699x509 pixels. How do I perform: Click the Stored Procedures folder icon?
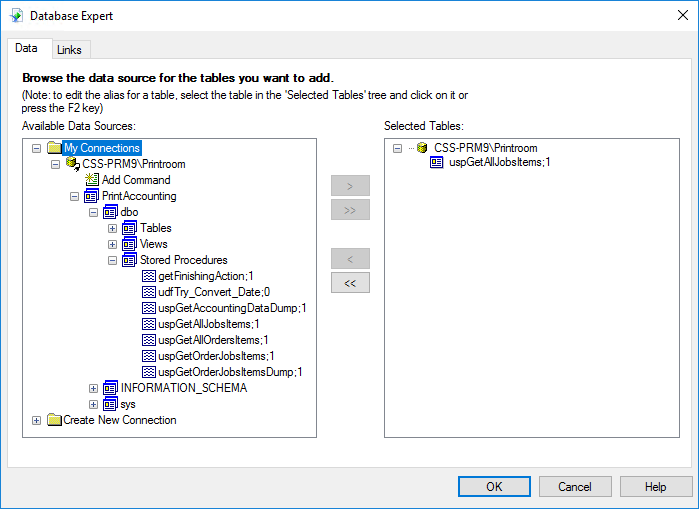(x=129, y=260)
